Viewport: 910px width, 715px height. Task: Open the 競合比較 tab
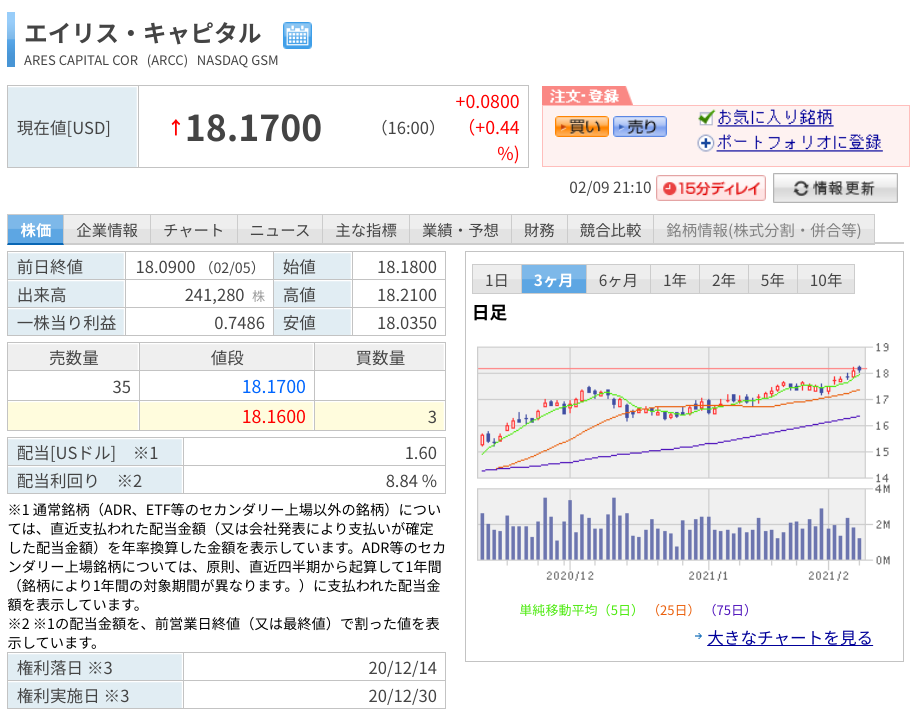coord(611,230)
